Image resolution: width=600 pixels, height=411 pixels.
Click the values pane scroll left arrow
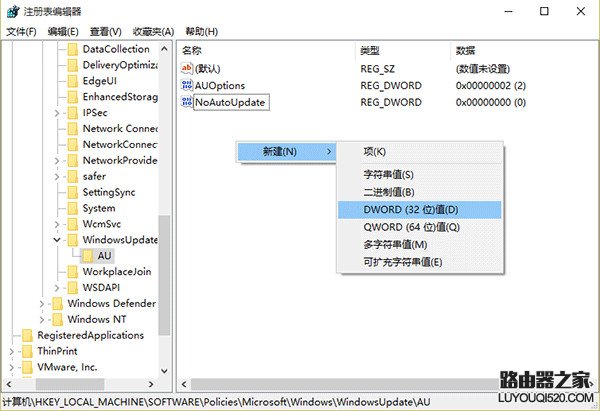tap(184, 384)
